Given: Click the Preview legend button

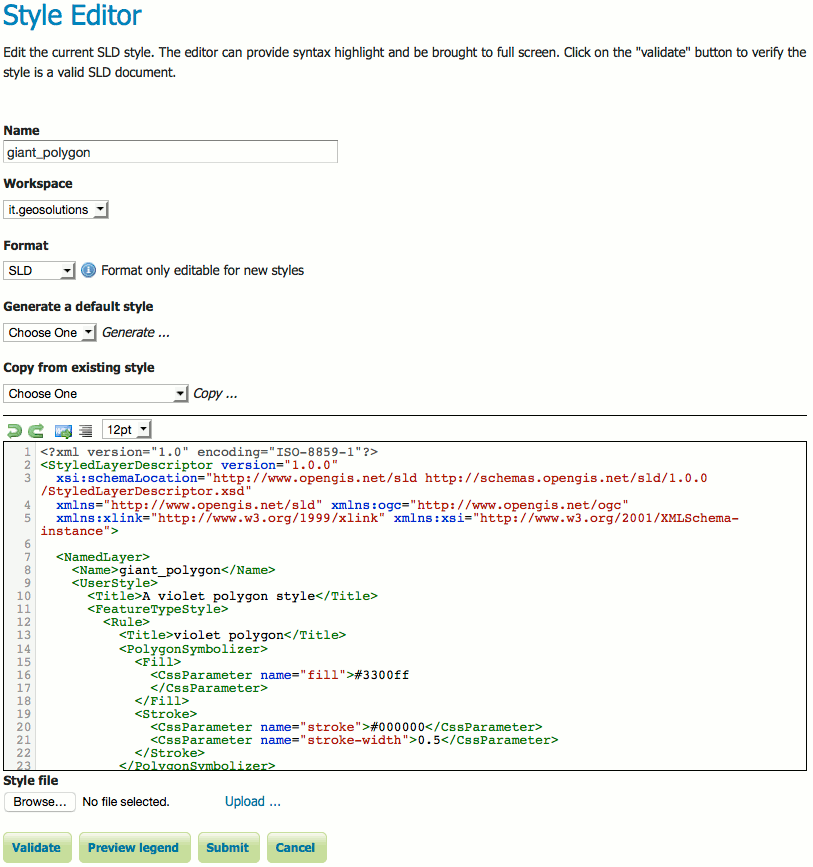Looking at the screenshot, I should 134,847.
